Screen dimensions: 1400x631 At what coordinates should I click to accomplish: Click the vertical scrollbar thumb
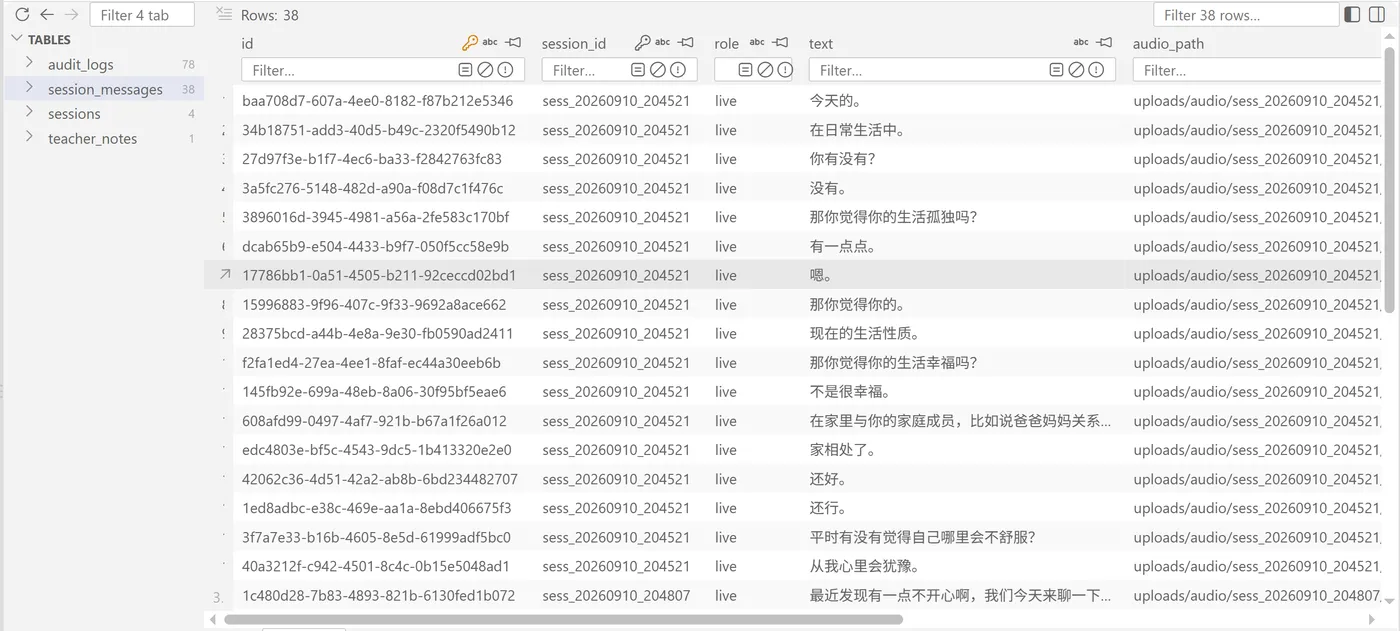pos(1390,180)
